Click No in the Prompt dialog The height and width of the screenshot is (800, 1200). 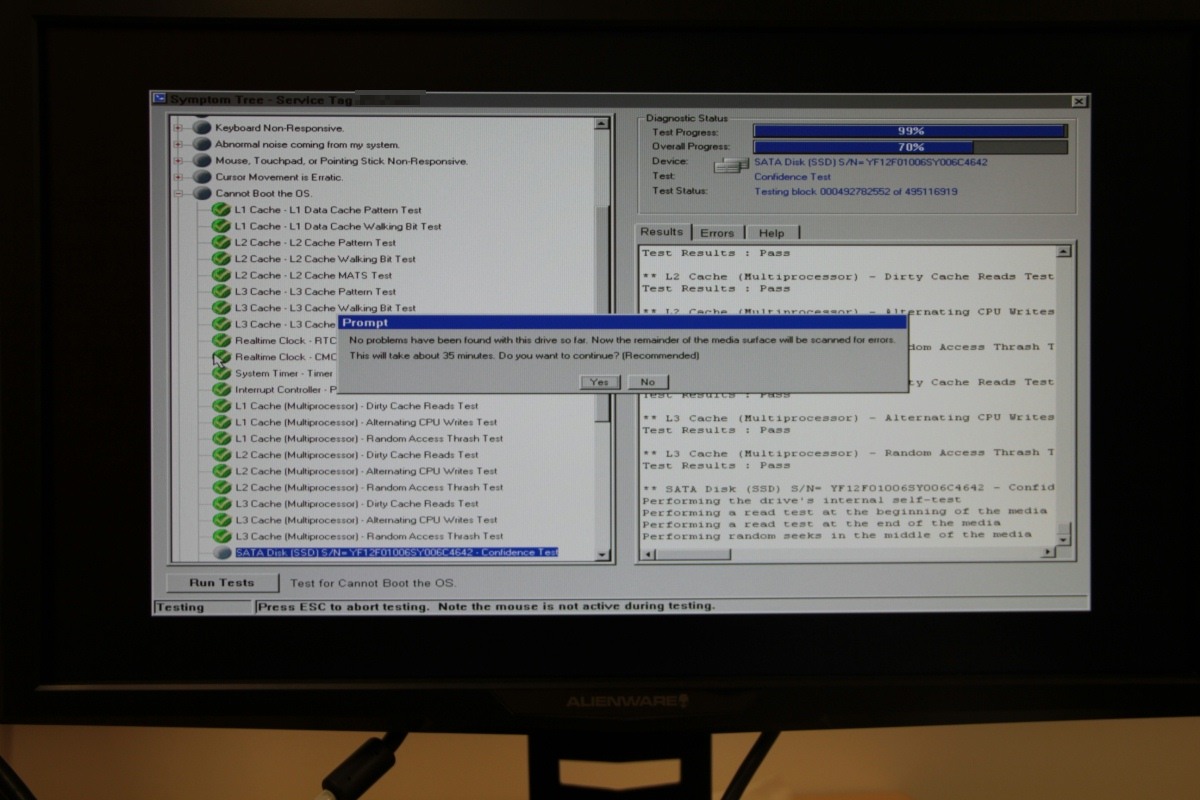[647, 382]
